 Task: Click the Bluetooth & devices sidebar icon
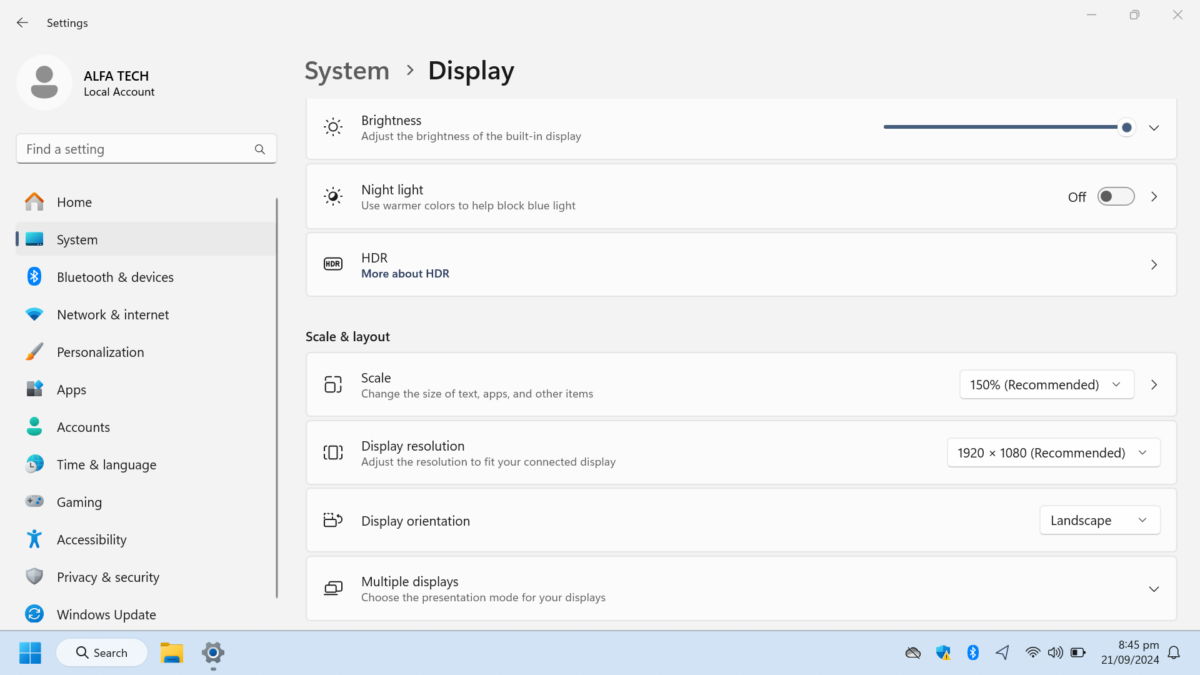tap(34, 277)
